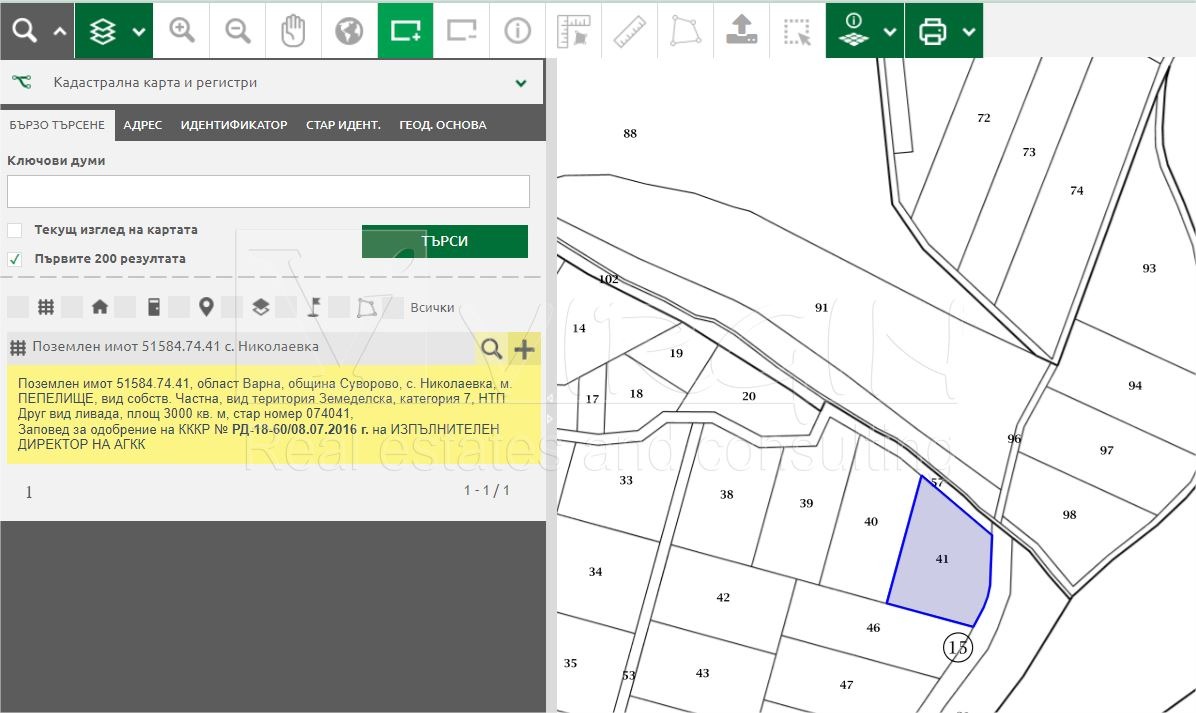The image size is (1196, 713).
Task: Open the 'ИДЕНТИФИКАТОР' tab
Action: click(234, 125)
